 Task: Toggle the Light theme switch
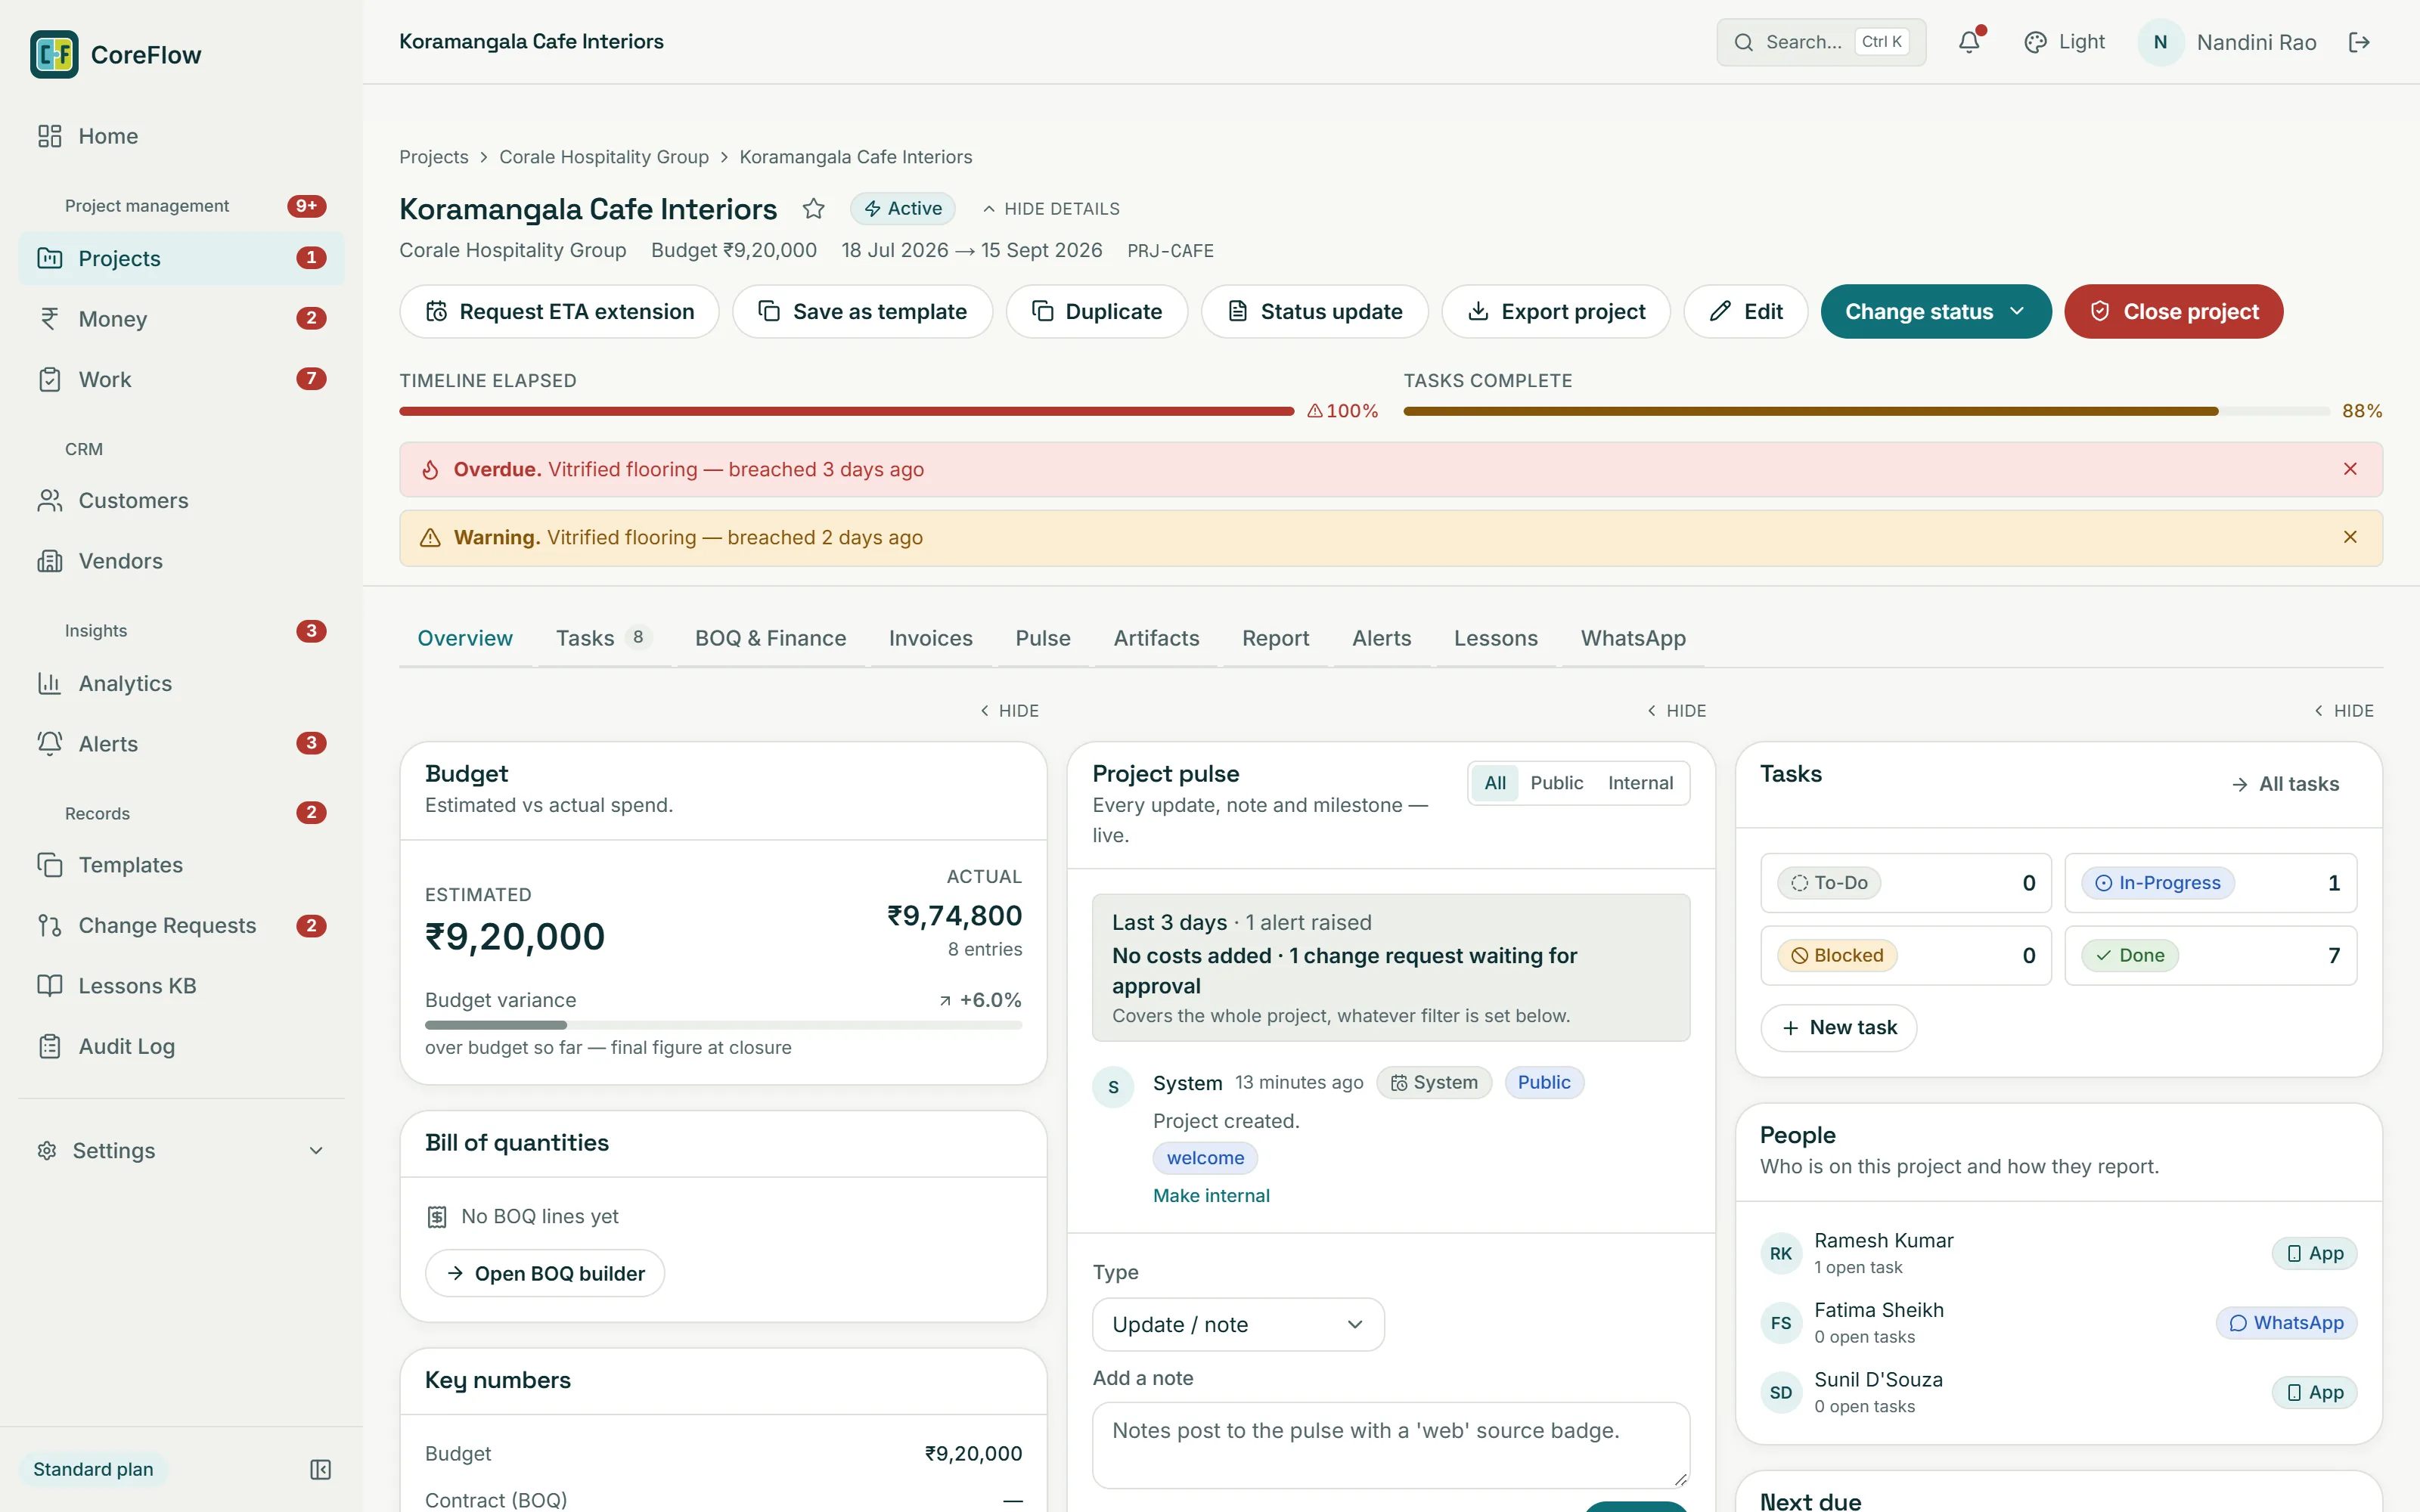(2064, 42)
